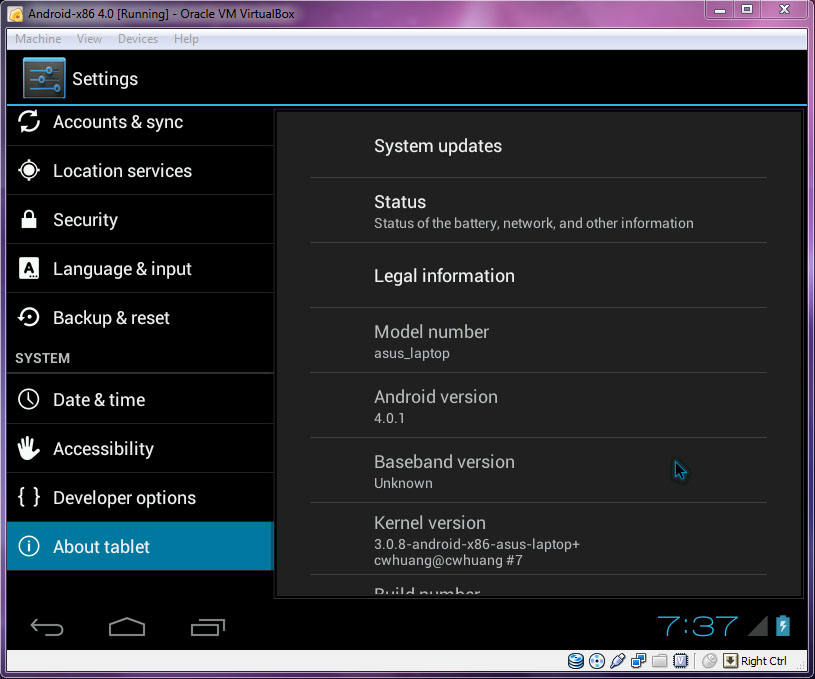Viewport: 815px width, 679px height.
Task: Click the About tablet info icon
Action: tap(29, 546)
